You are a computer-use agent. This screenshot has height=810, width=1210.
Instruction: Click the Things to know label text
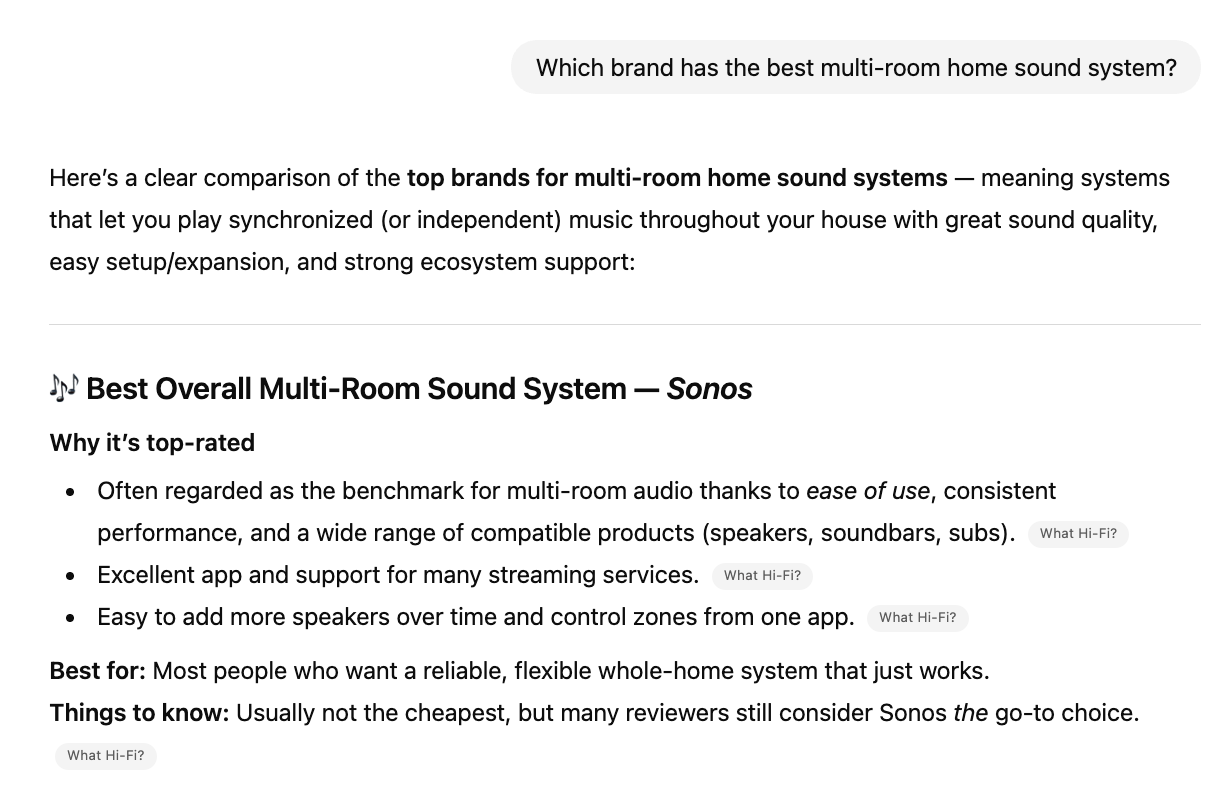(138, 712)
